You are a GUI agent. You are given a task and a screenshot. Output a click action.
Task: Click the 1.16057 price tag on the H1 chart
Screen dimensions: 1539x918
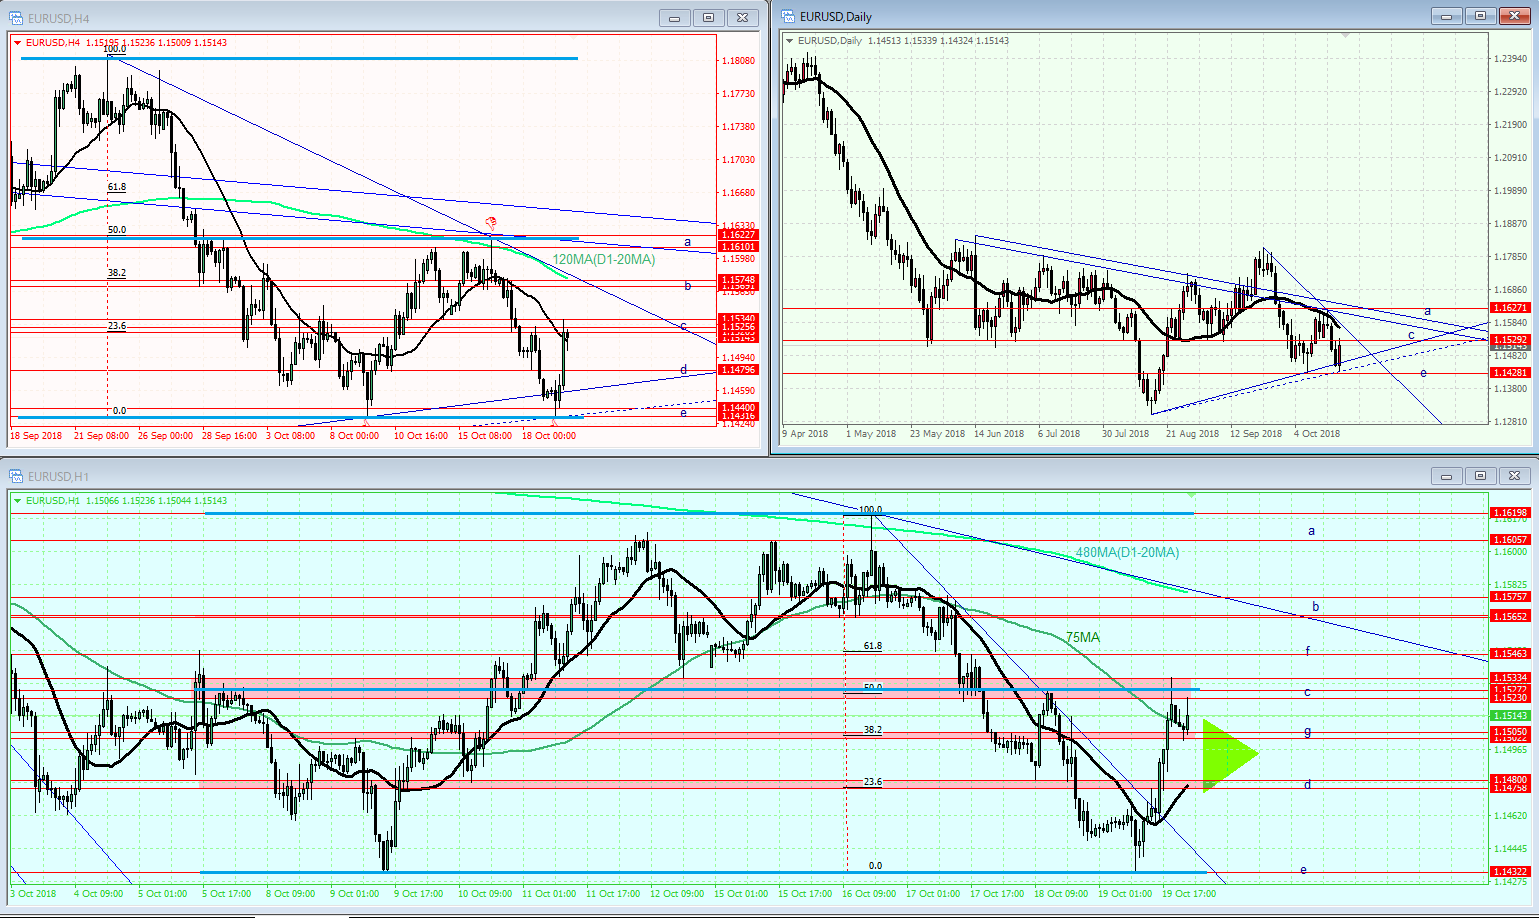(1510, 540)
